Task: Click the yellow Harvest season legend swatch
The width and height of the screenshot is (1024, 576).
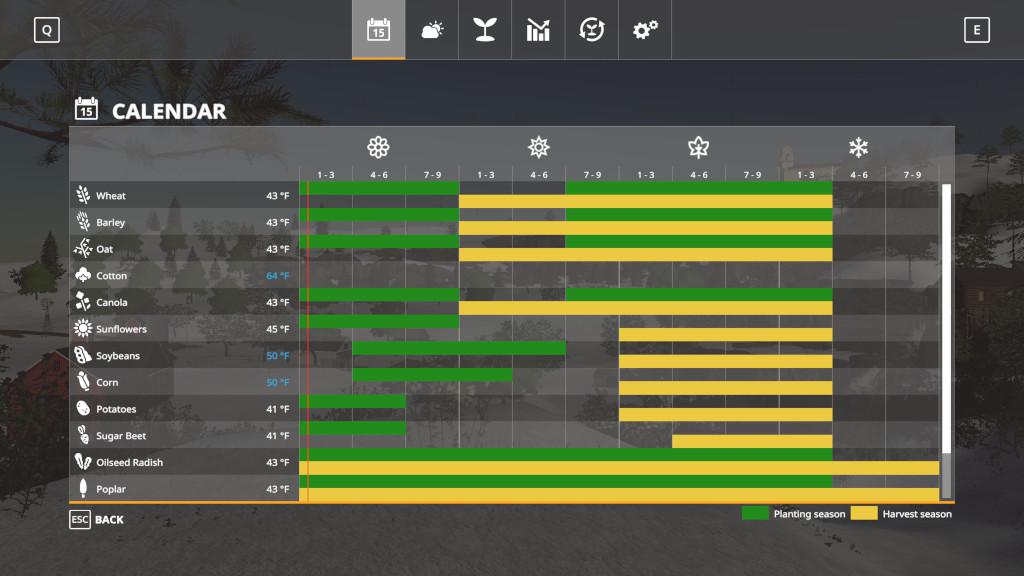Action: click(864, 514)
